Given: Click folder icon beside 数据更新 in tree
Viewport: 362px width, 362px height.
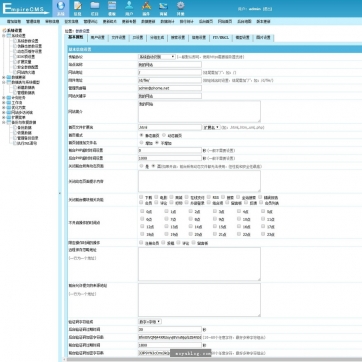Looking at the screenshot, I should coord(9,77).
